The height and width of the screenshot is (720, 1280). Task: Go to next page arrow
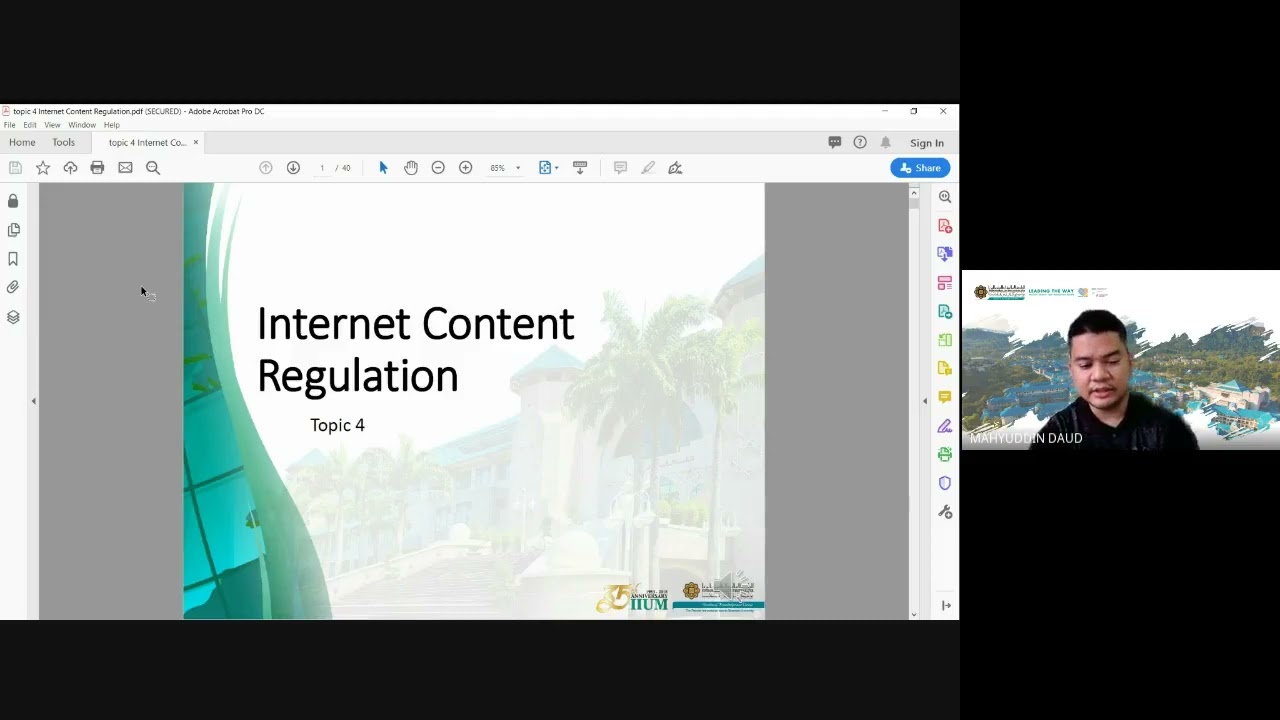[293, 168]
